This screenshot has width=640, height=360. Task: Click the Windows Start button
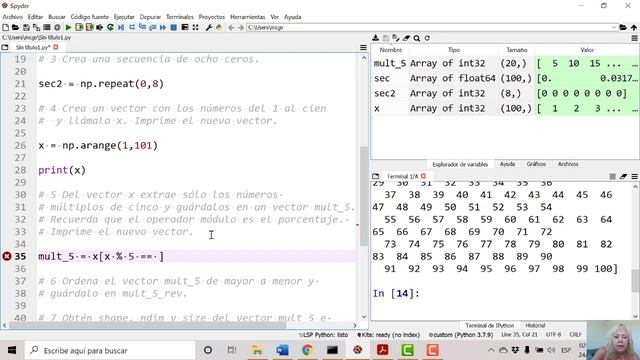tap(11, 350)
